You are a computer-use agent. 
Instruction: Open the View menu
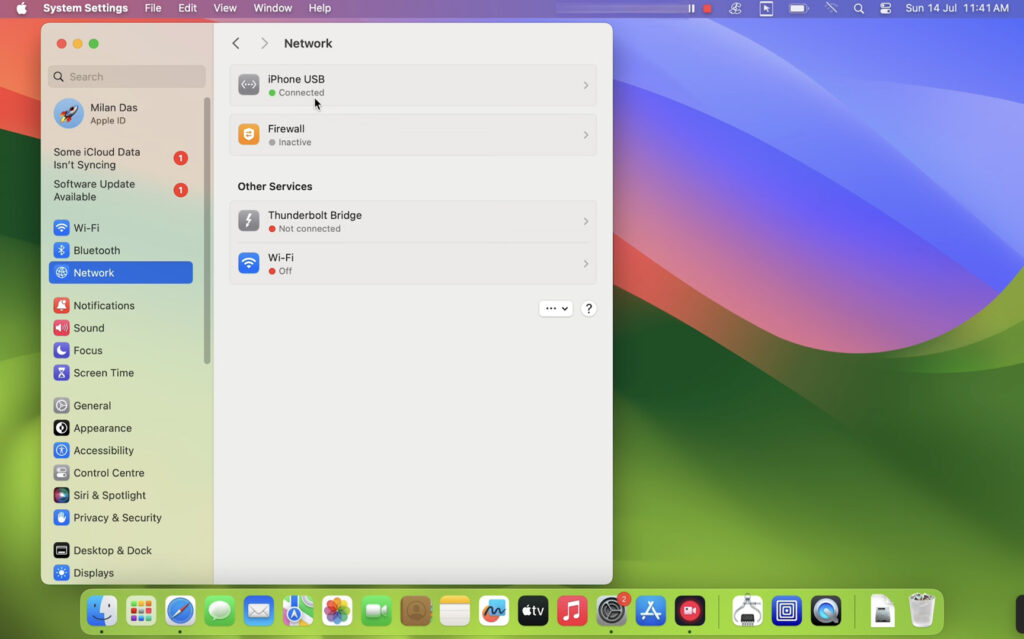click(225, 8)
